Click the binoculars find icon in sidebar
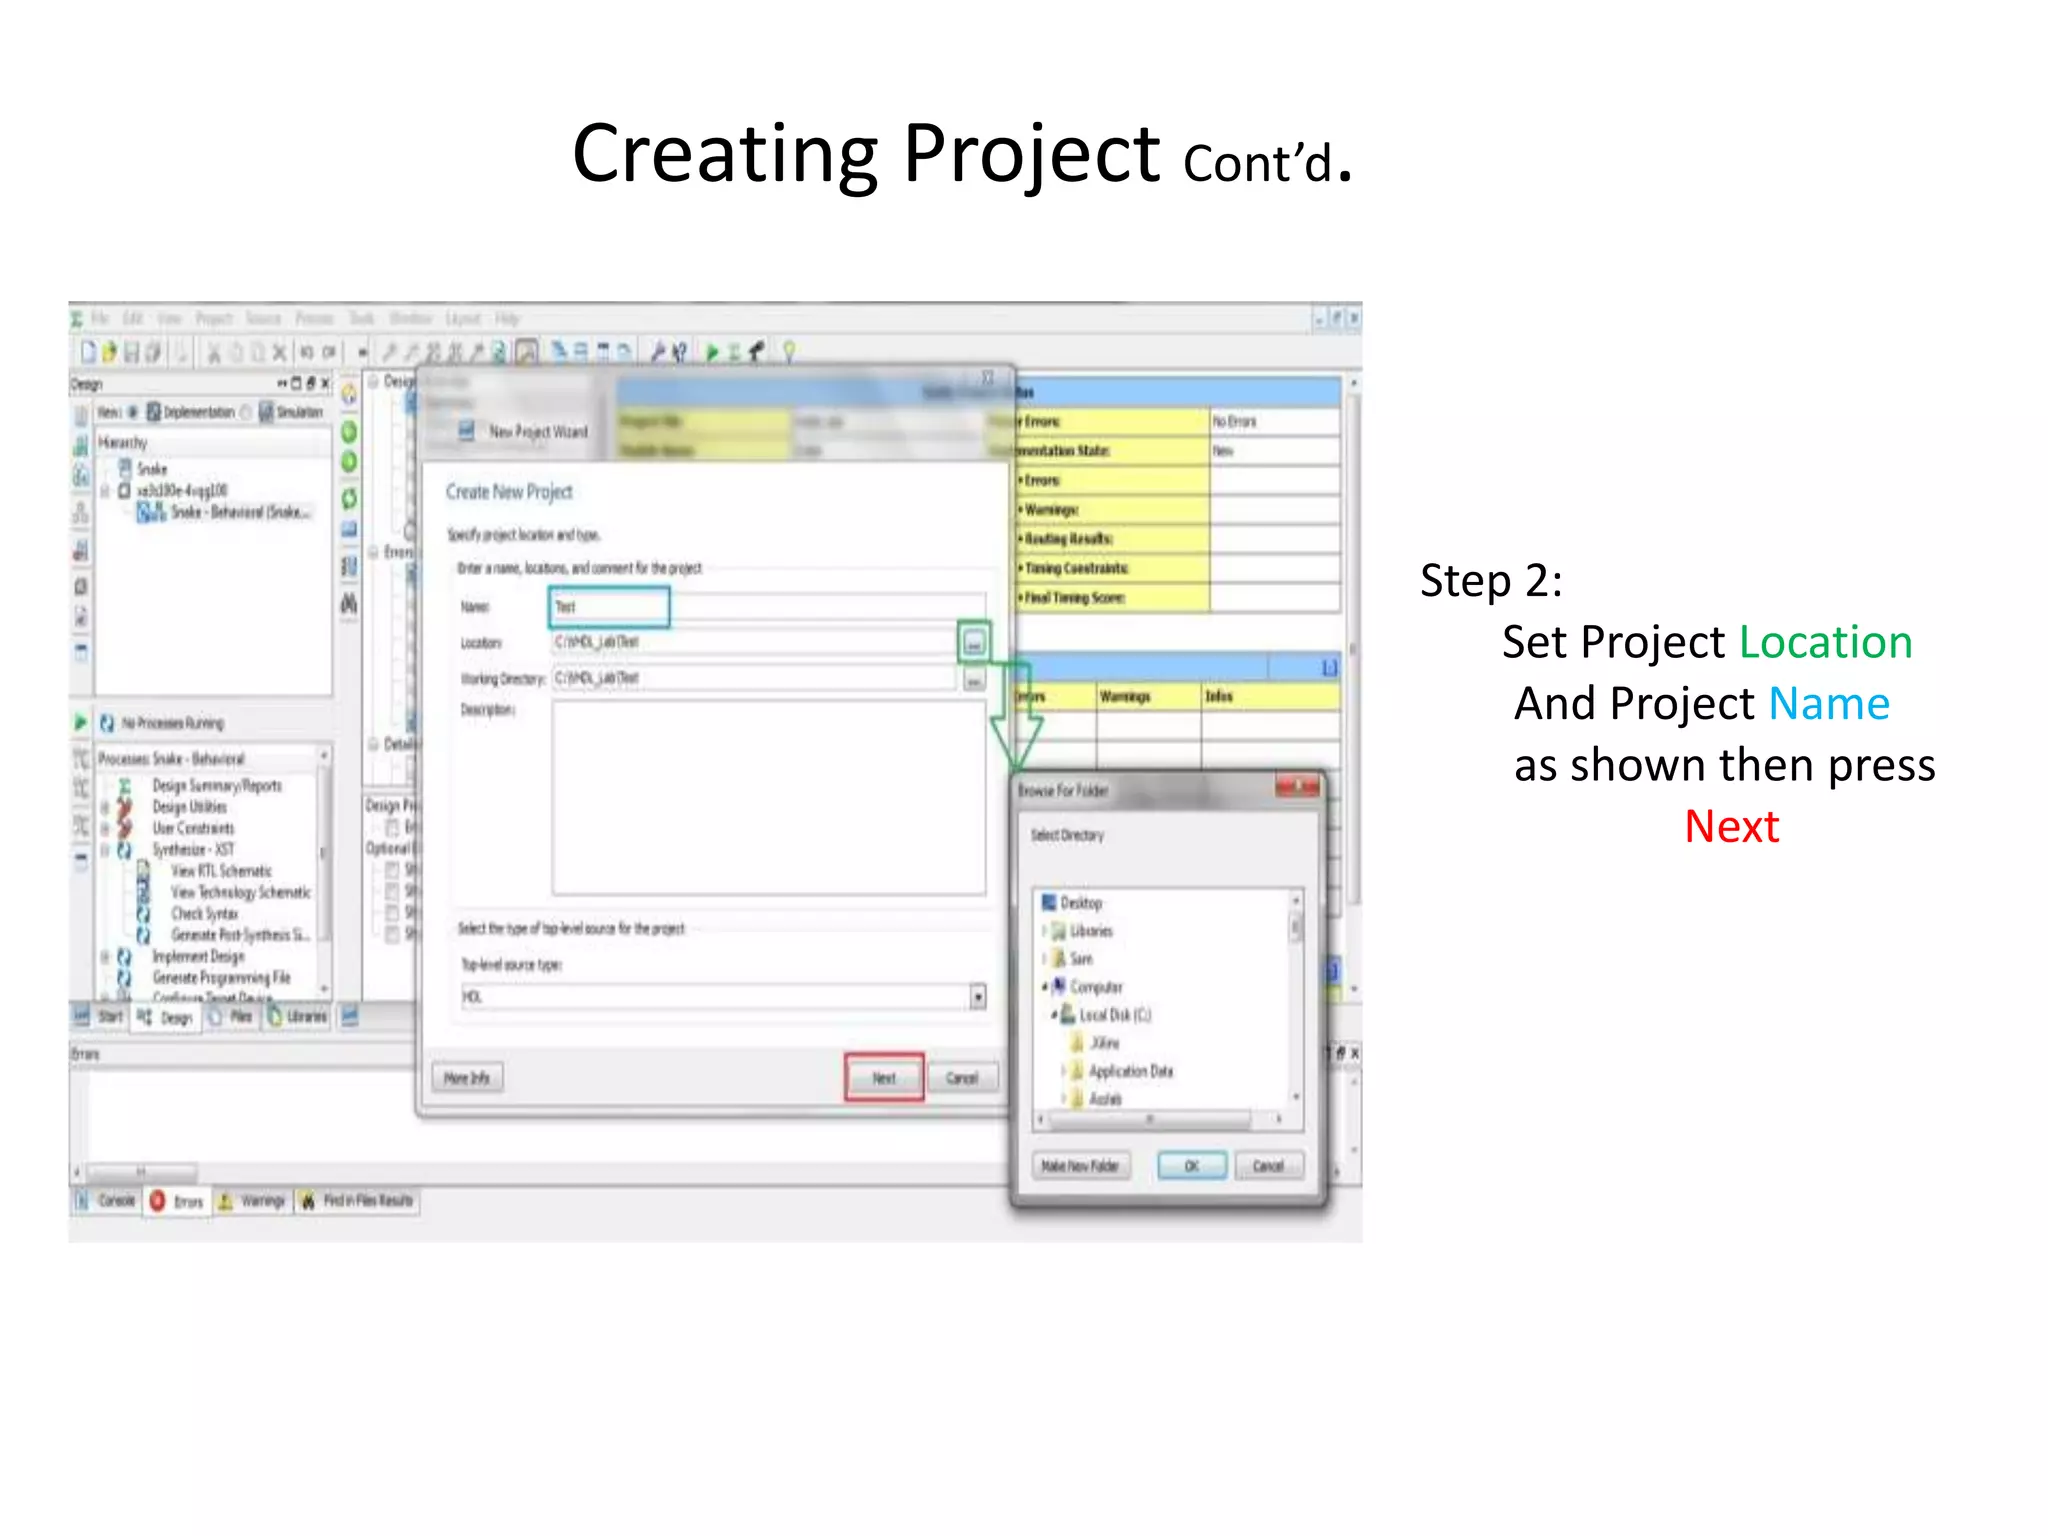 349,604
